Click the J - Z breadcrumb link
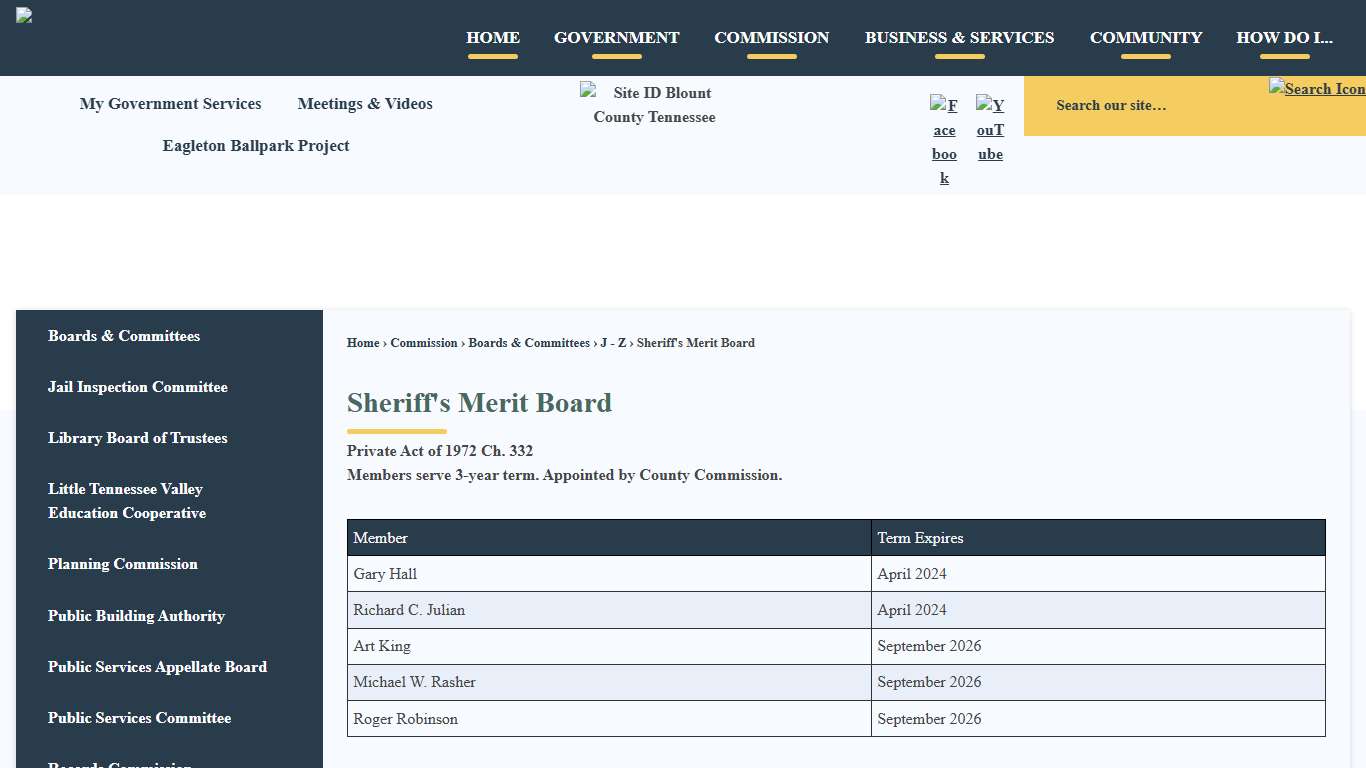 pos(612,343)
